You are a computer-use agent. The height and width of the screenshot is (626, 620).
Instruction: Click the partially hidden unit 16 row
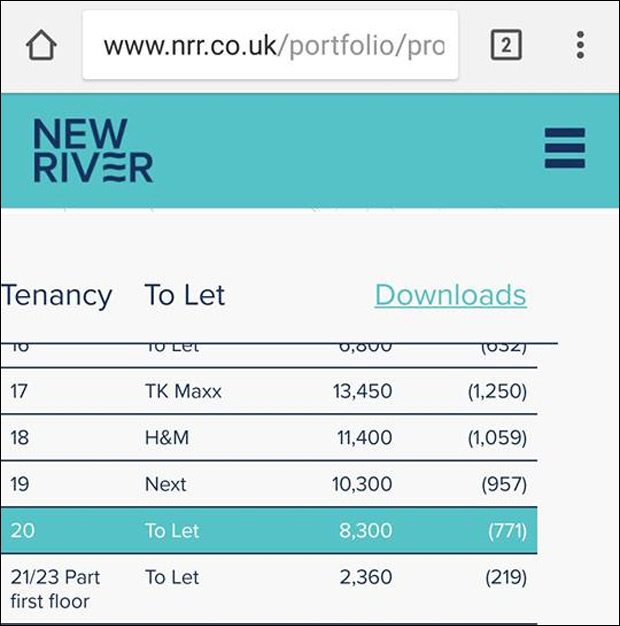click(269, 355)
